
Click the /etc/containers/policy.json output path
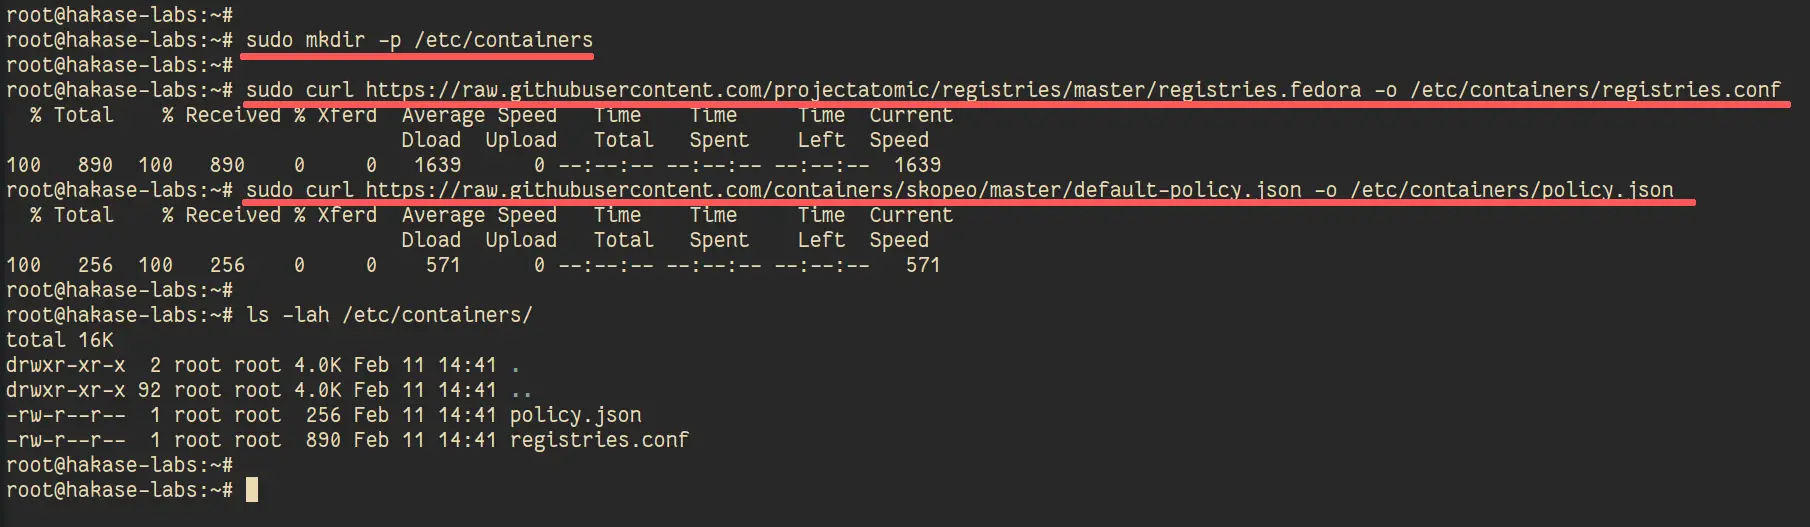(x=1511, y=190)
